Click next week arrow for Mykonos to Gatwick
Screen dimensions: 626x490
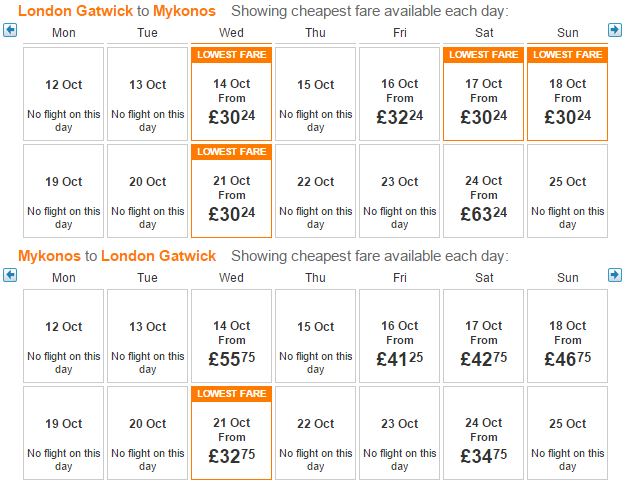click(615, 275)
